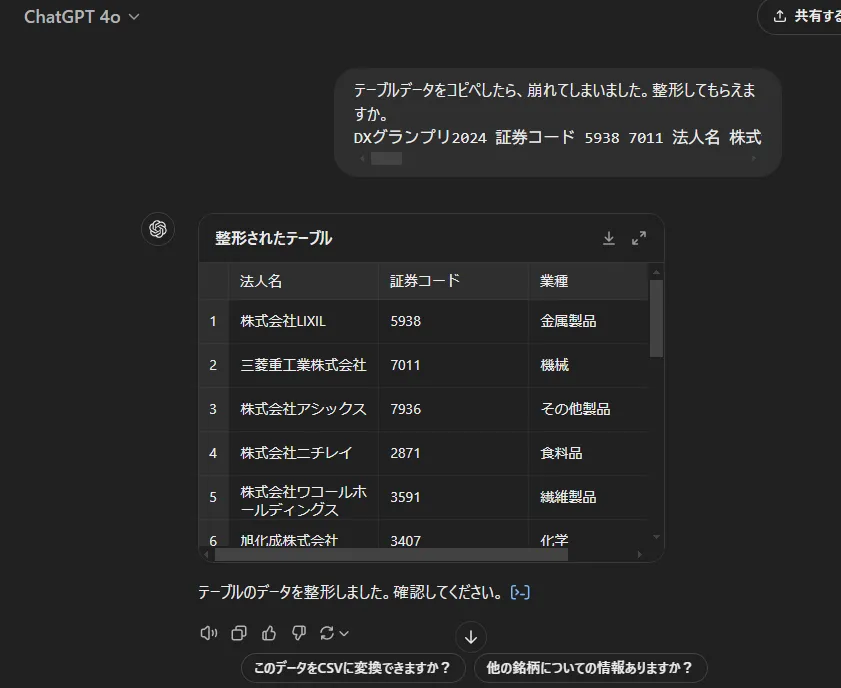Click the user message scroll right arrow
Screen dimensions: 841x688
[753, 158]
